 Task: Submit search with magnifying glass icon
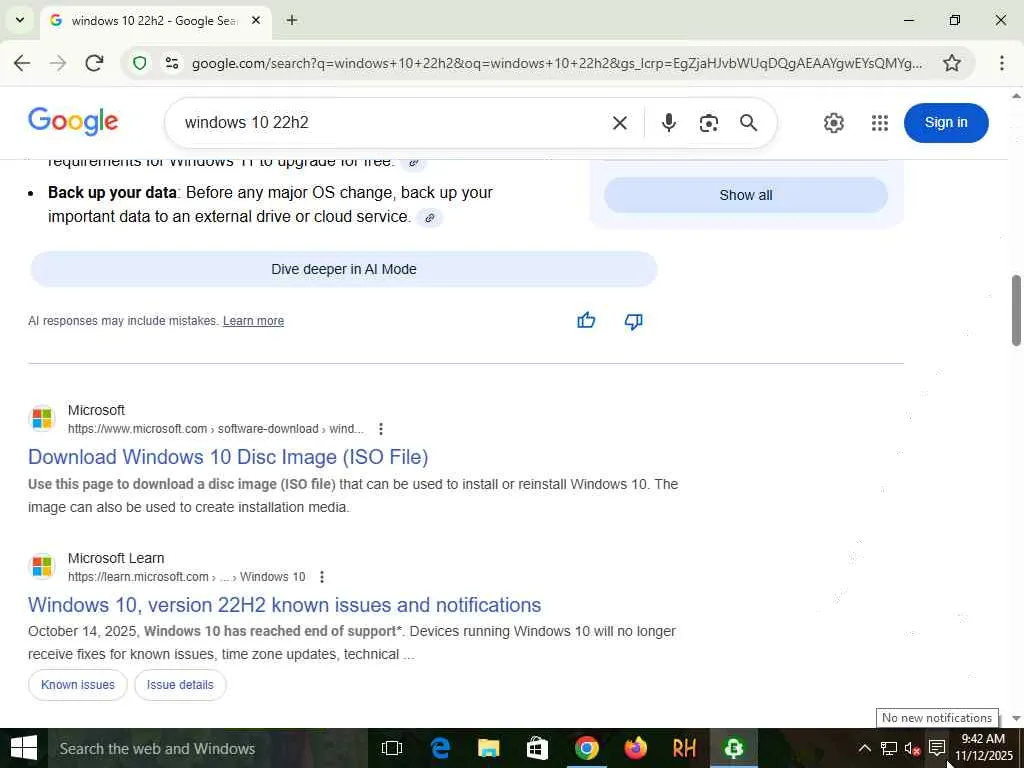pyautogui.click(x=748, y=123)
